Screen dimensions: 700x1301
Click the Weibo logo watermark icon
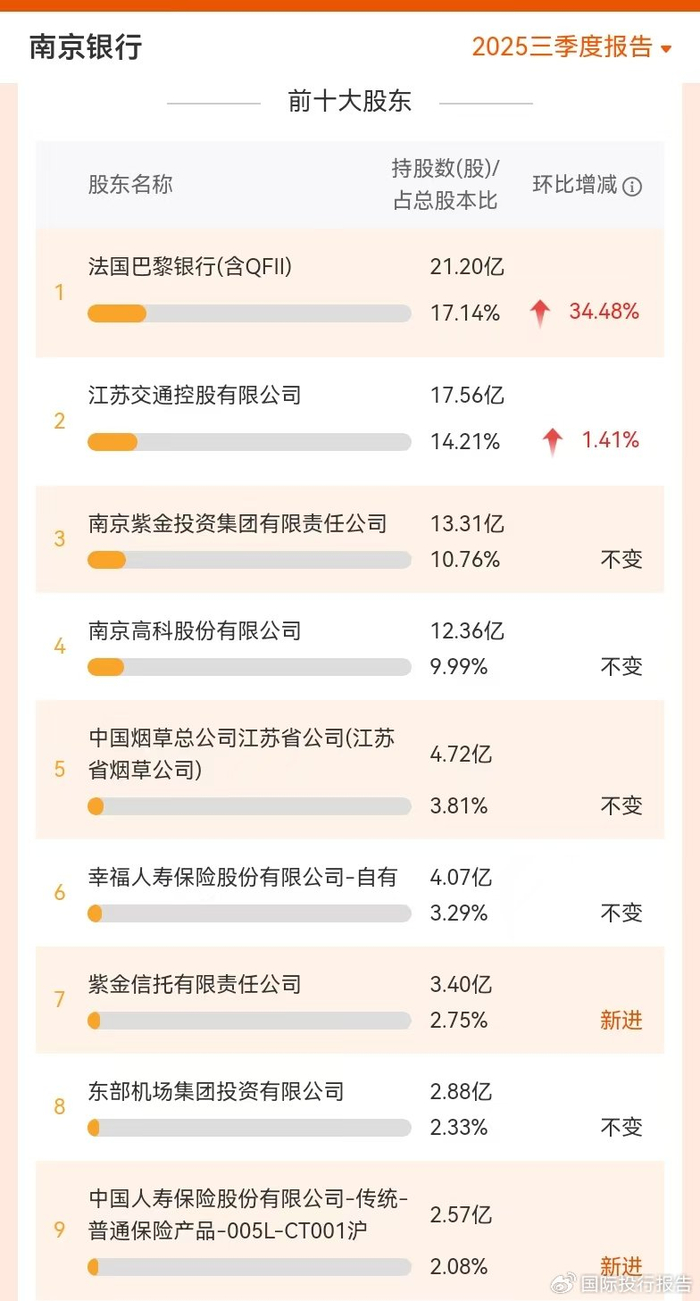click(x=565, y=1282)
